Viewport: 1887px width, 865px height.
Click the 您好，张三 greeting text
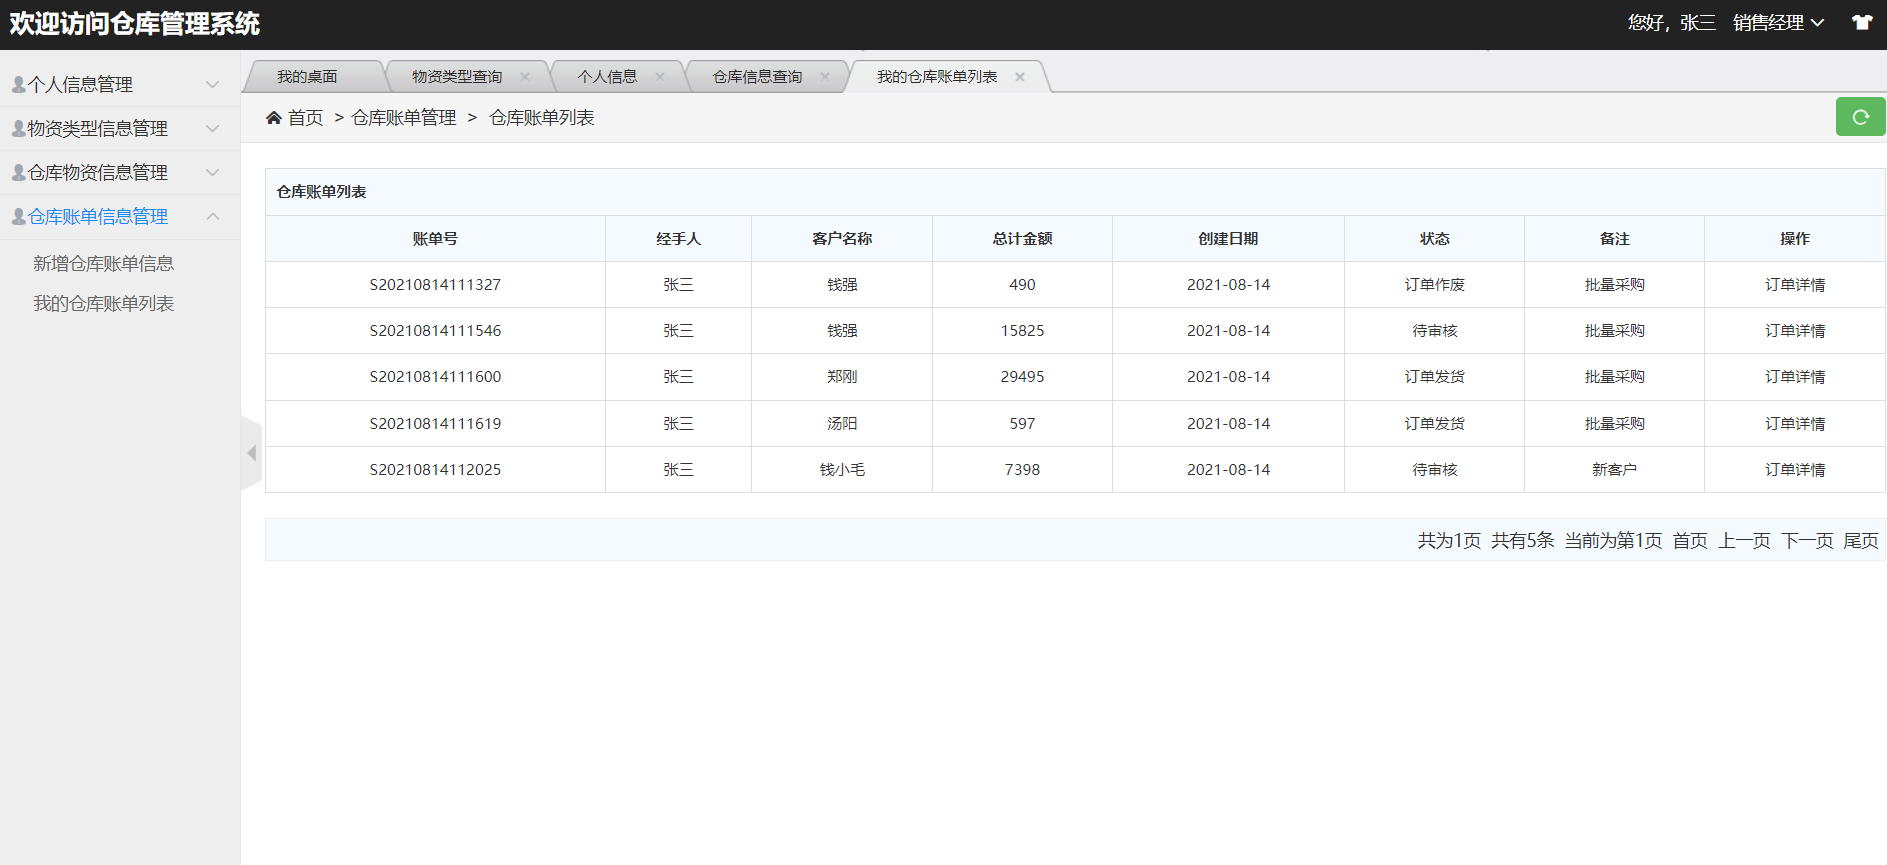point(1671,23)
